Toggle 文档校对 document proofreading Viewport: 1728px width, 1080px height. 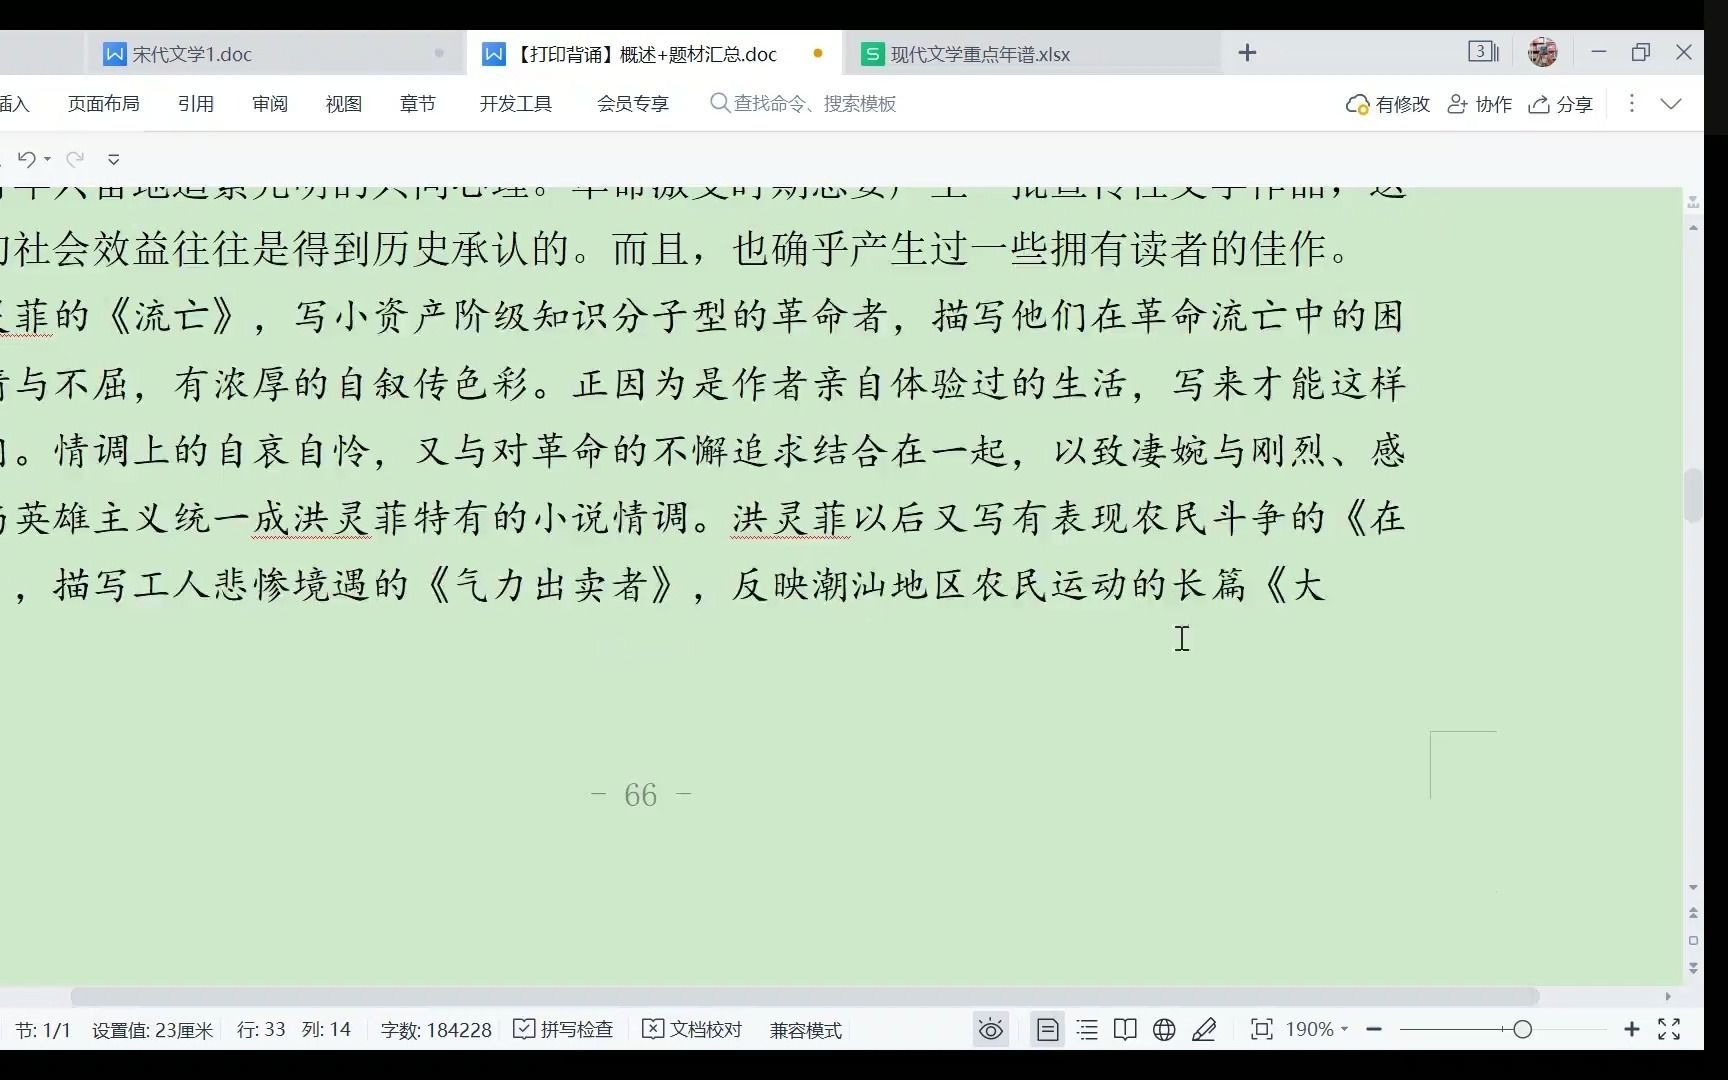click(692, 1029)
